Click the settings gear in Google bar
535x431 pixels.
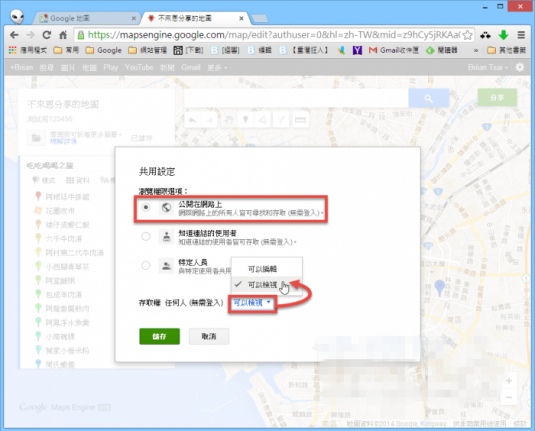tap(520, 67)
